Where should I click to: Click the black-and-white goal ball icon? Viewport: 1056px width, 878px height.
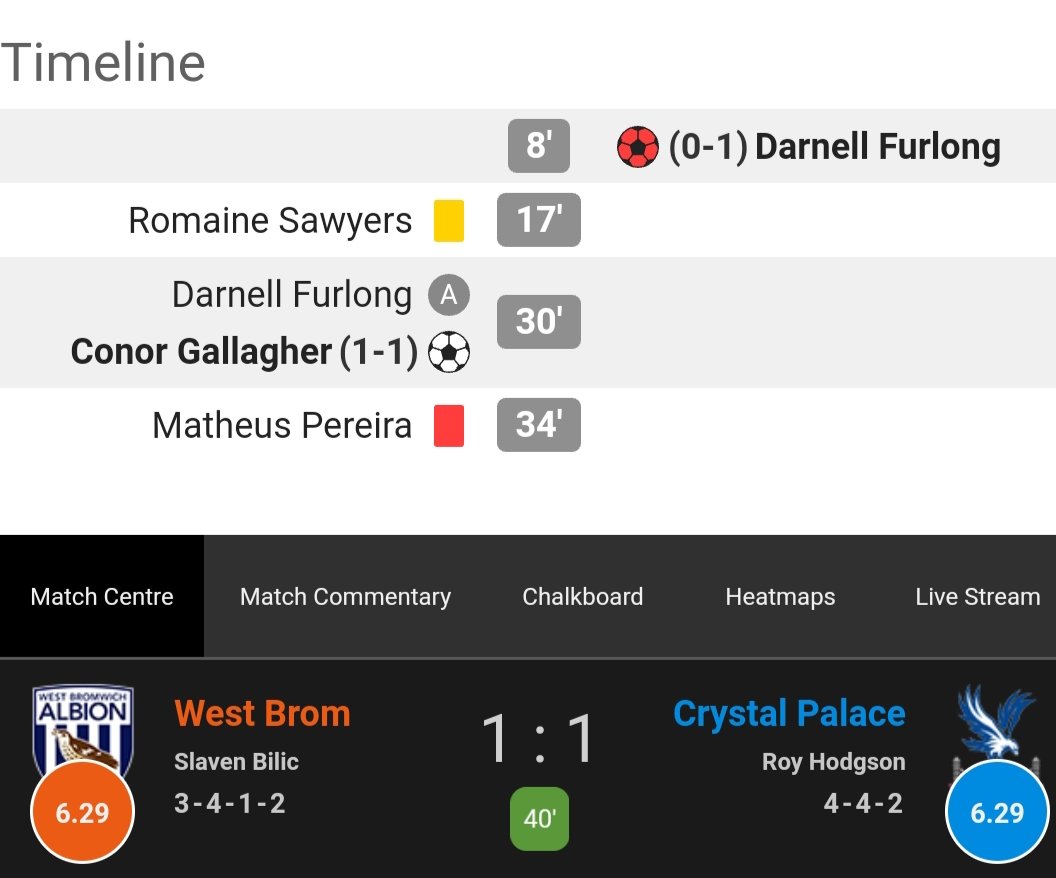(449, 351)
